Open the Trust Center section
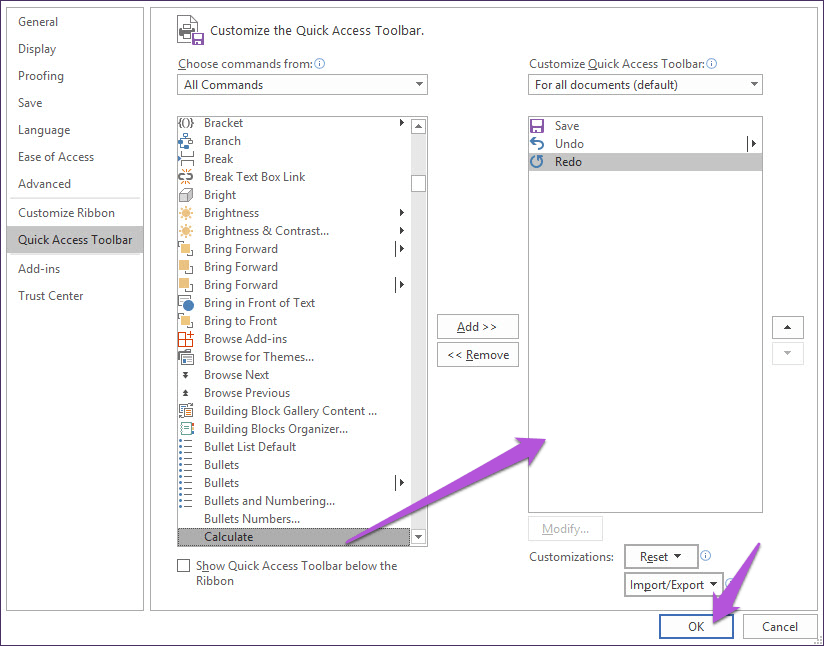 pyautogui.click(x=51, y=296)
